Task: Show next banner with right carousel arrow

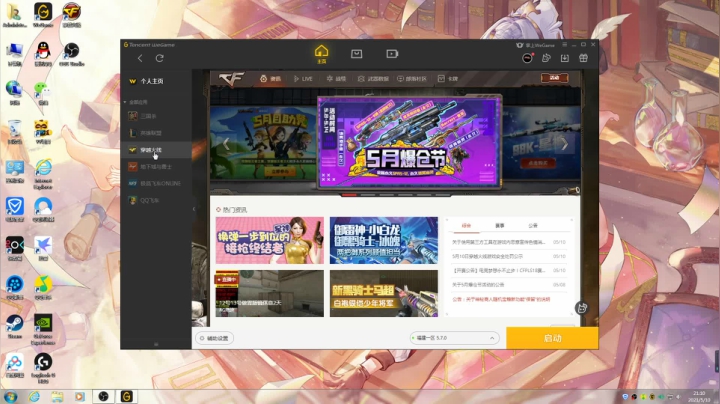Action: [x=565, y=144]
